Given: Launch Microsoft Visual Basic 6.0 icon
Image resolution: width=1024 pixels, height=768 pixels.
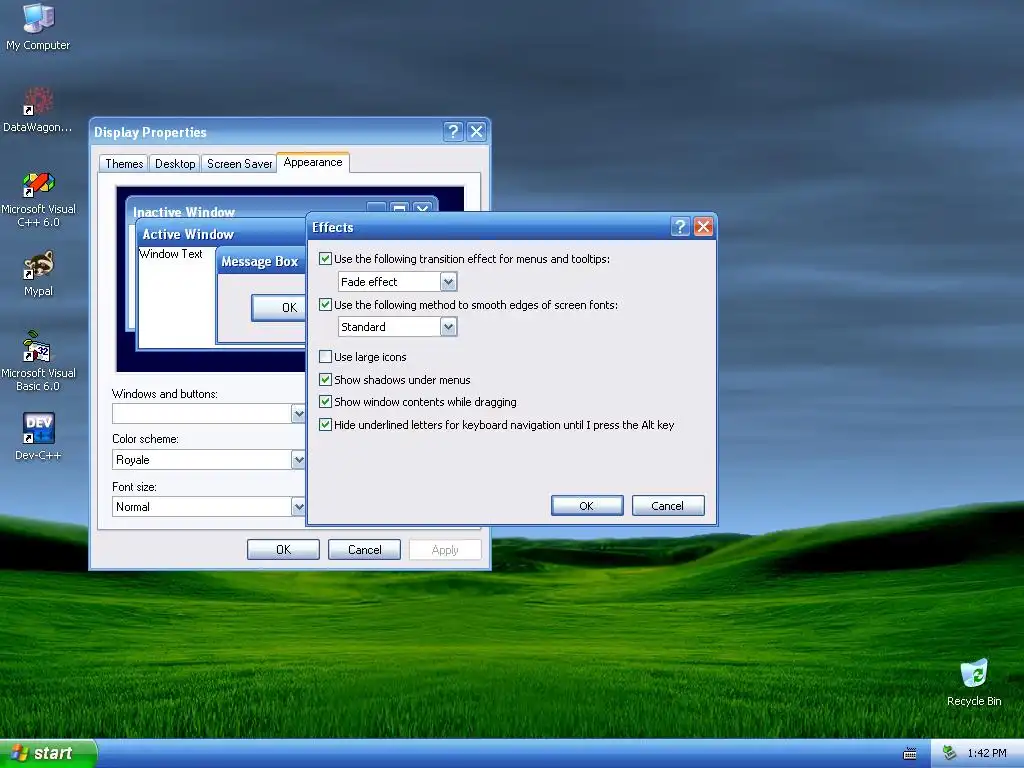Looking at the screenshot, I should tap(38, 361).
